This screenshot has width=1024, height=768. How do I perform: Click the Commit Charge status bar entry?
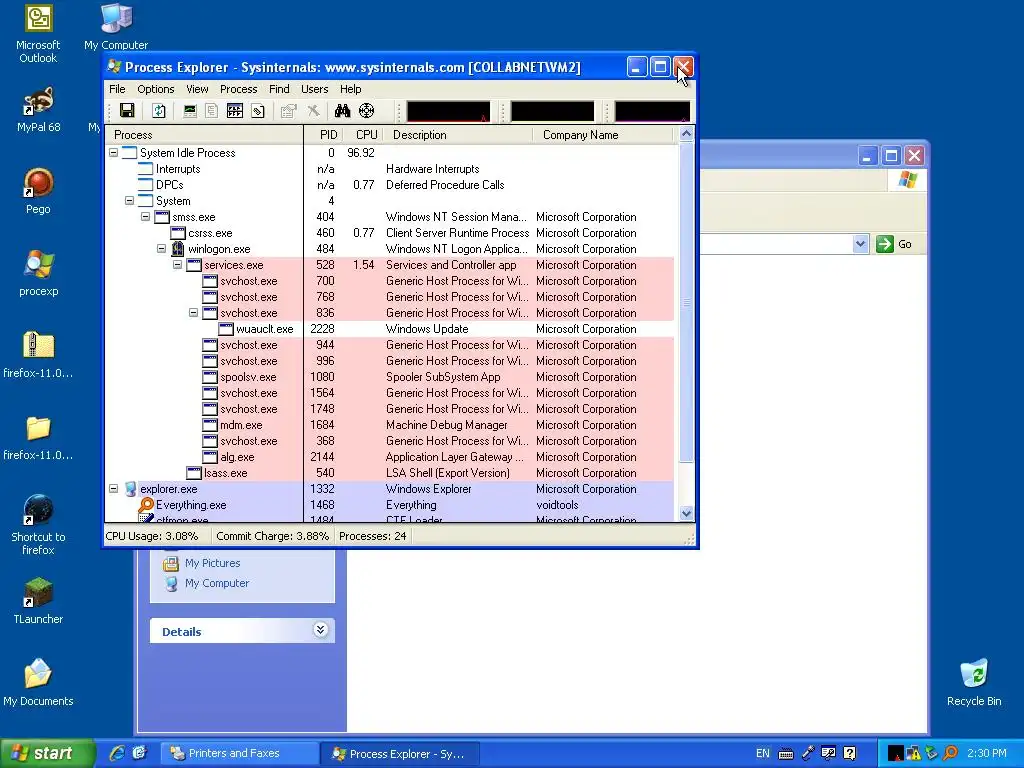tap(272, 536)
